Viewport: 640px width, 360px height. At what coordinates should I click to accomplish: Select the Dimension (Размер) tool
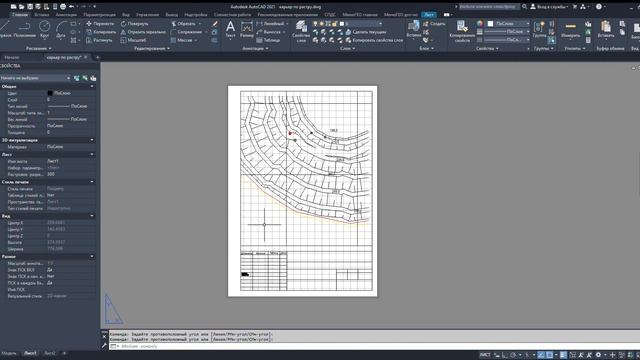point(247,29)
